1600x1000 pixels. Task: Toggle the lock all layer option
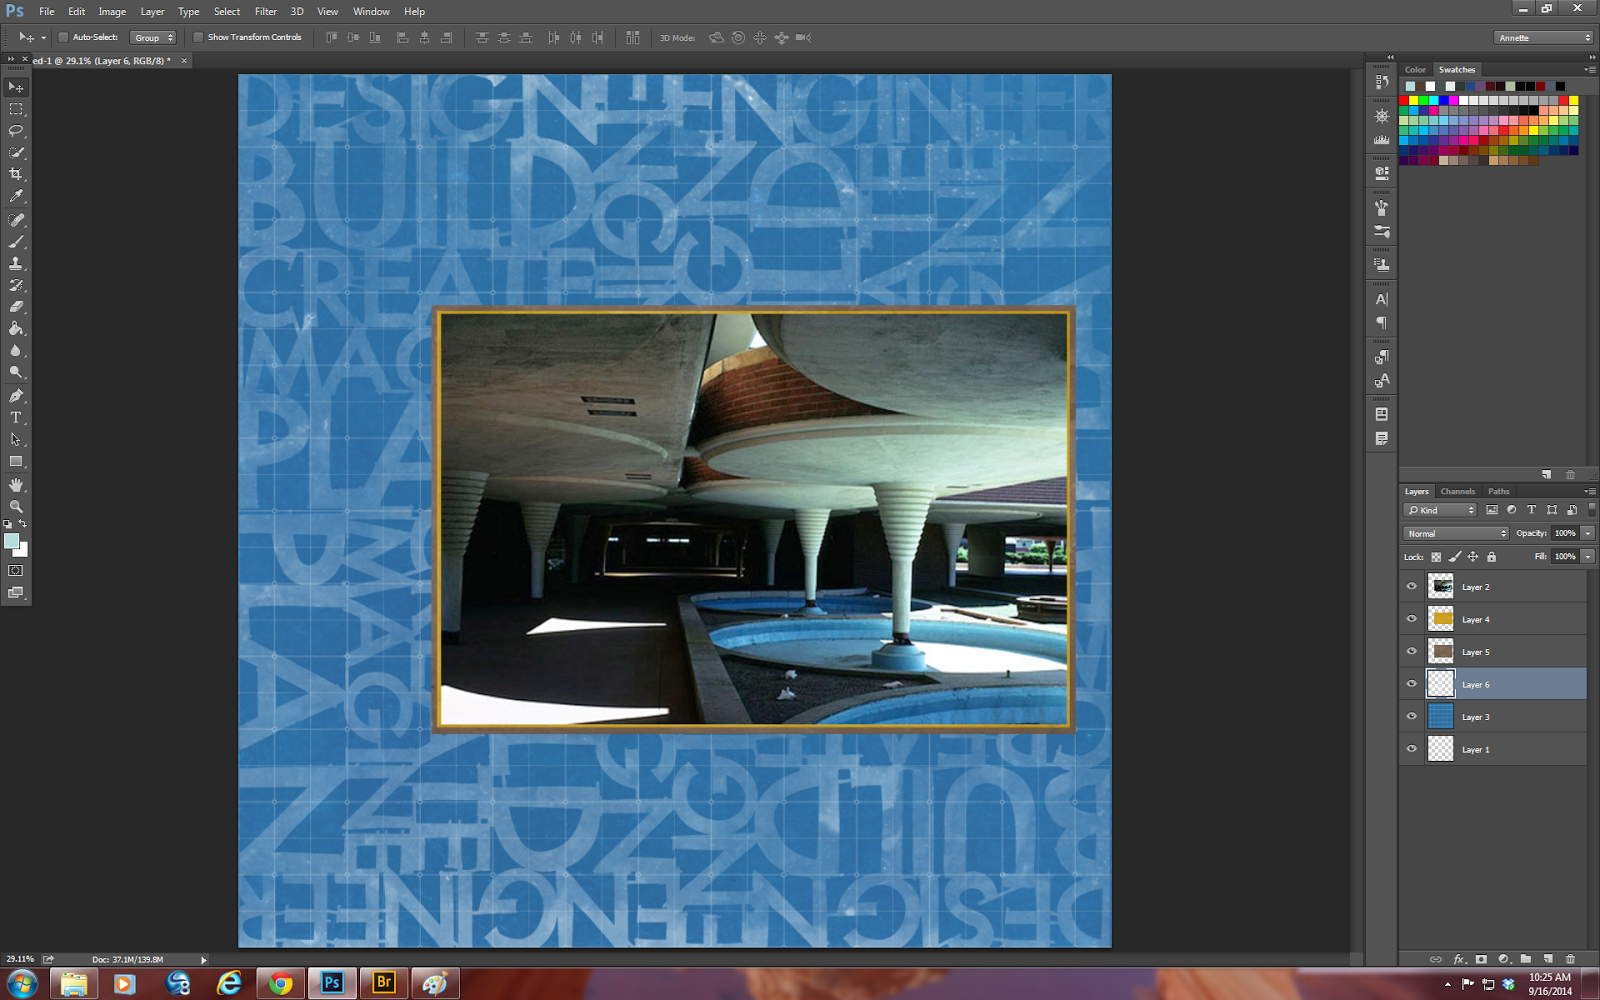coord(1491,557)
